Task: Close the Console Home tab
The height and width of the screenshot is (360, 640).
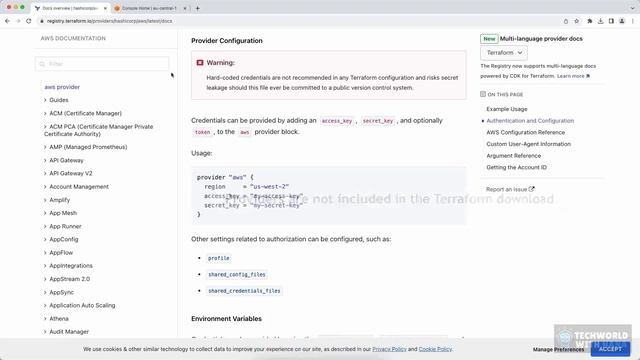Action: point(184,8)
